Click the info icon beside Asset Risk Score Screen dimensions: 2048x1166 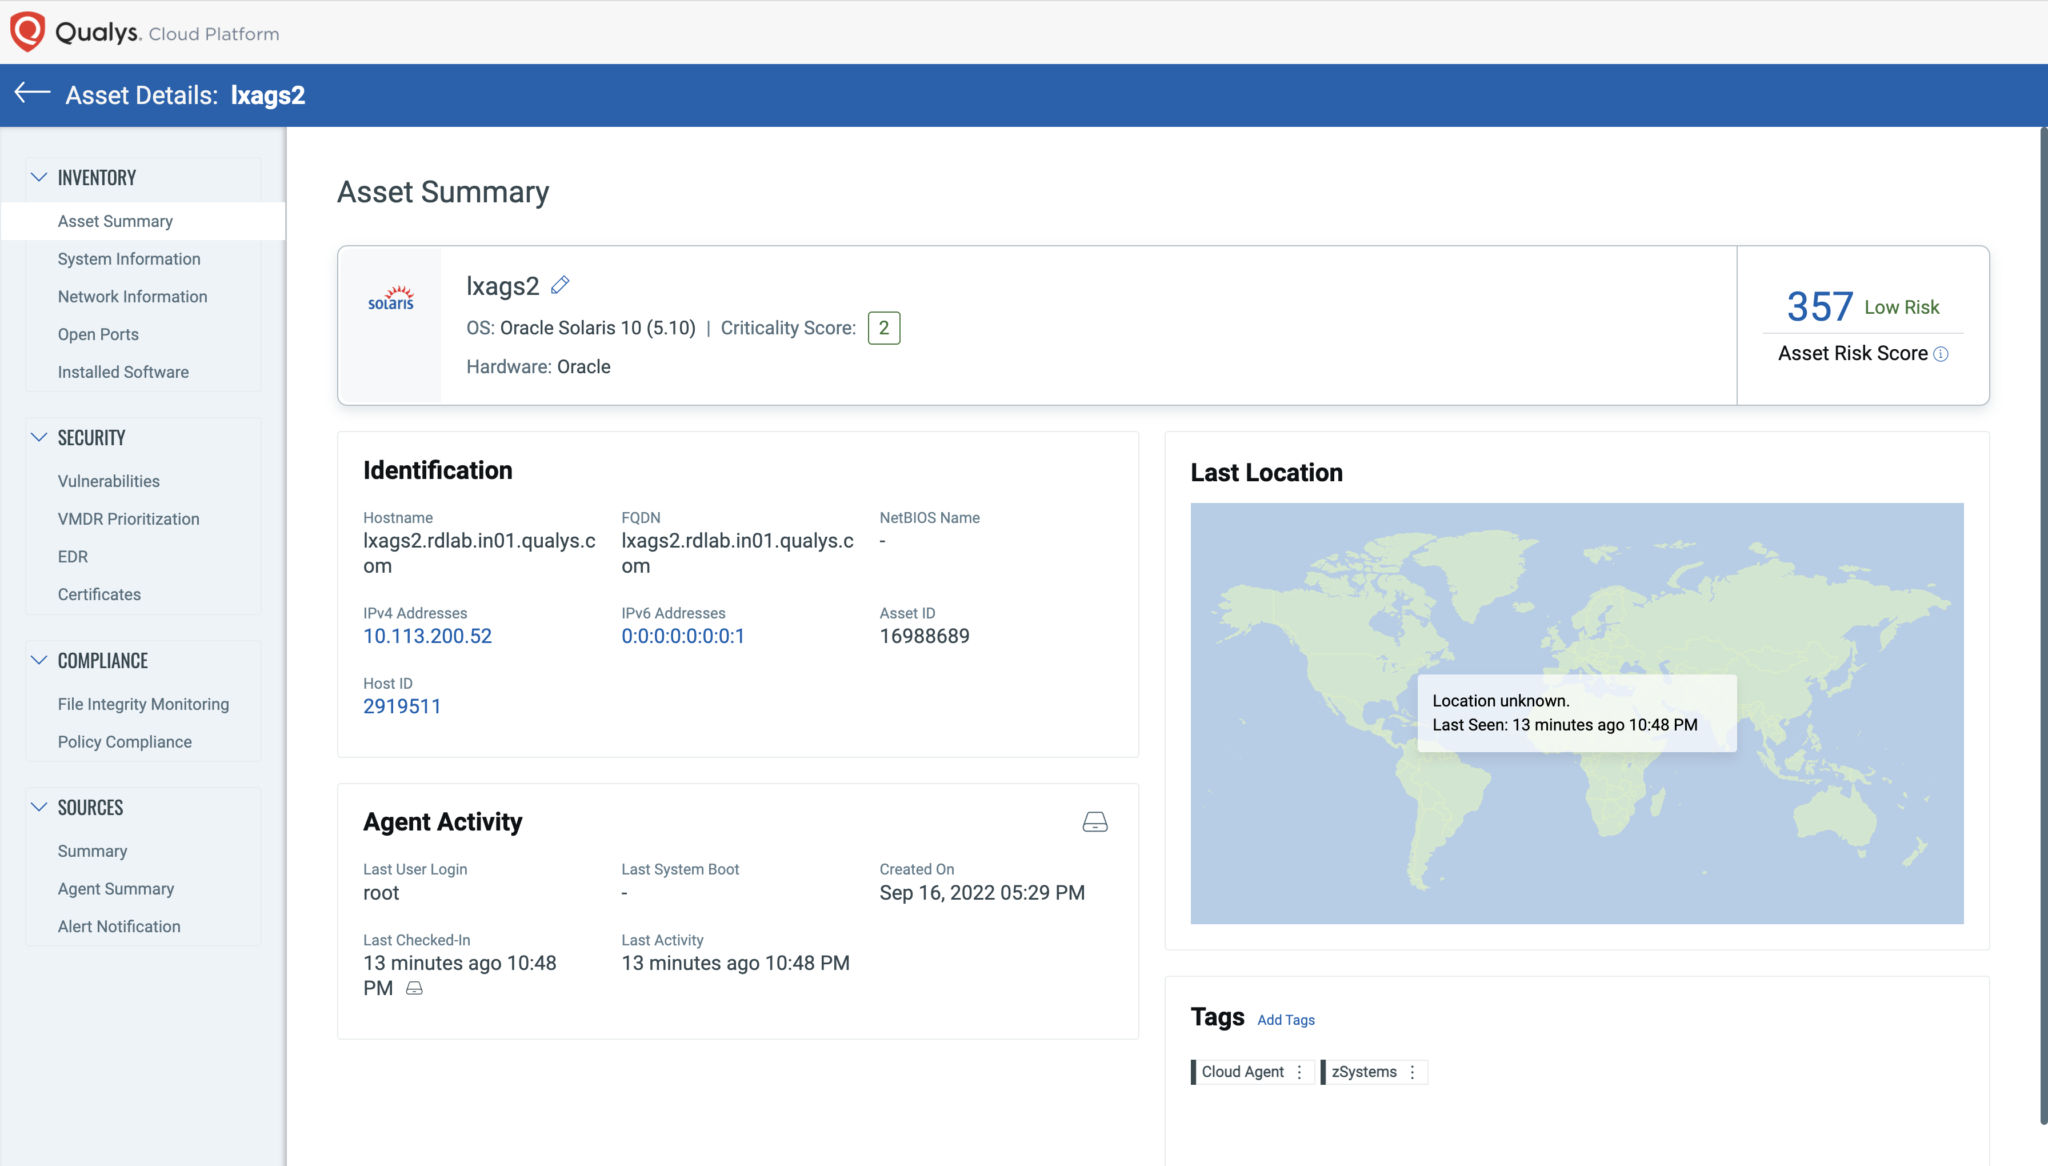click(x=1942, y=352)
